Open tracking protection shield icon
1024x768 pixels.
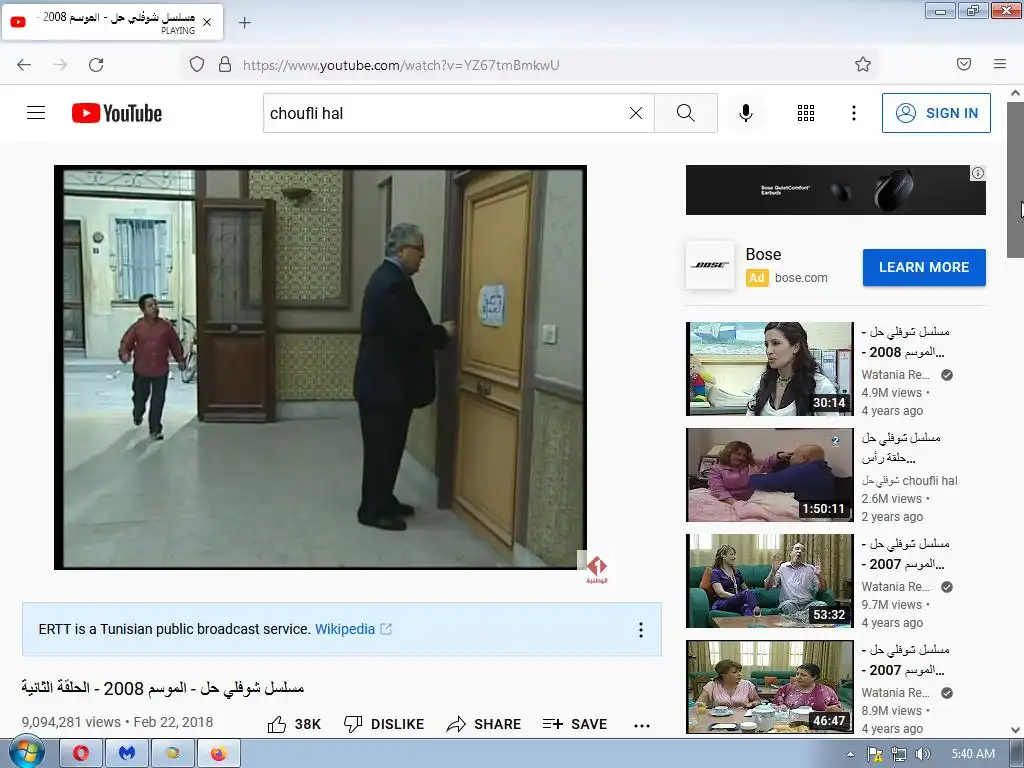(x=197, y=64)
